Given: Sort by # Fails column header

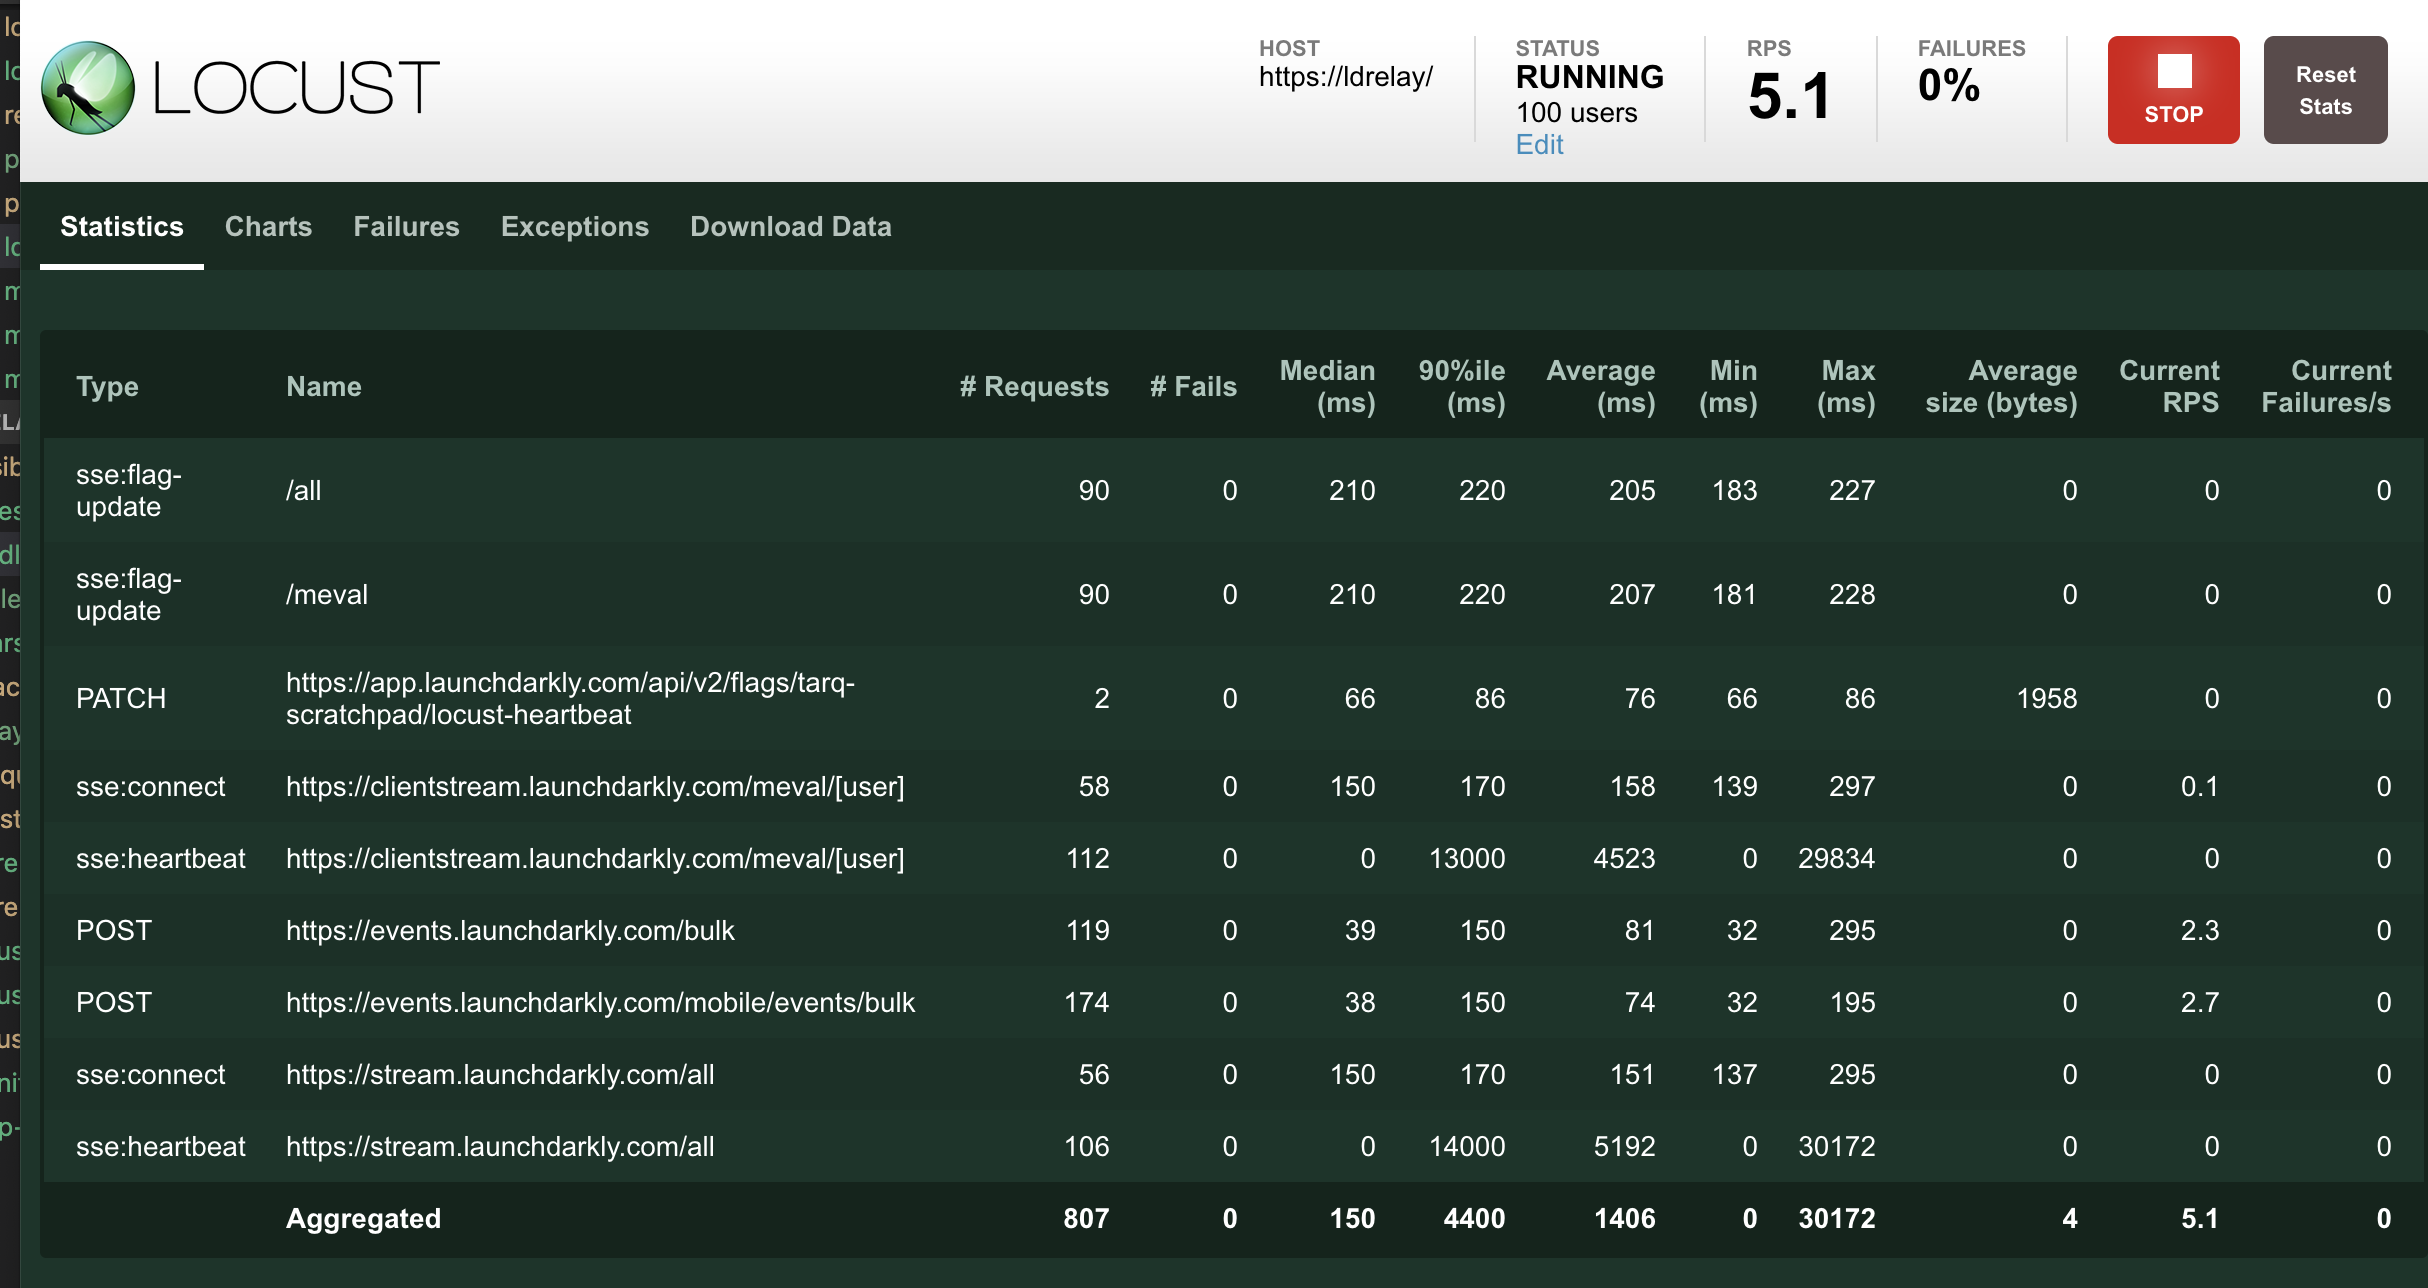Looking at the screenshot, I should click(1193, 387).
